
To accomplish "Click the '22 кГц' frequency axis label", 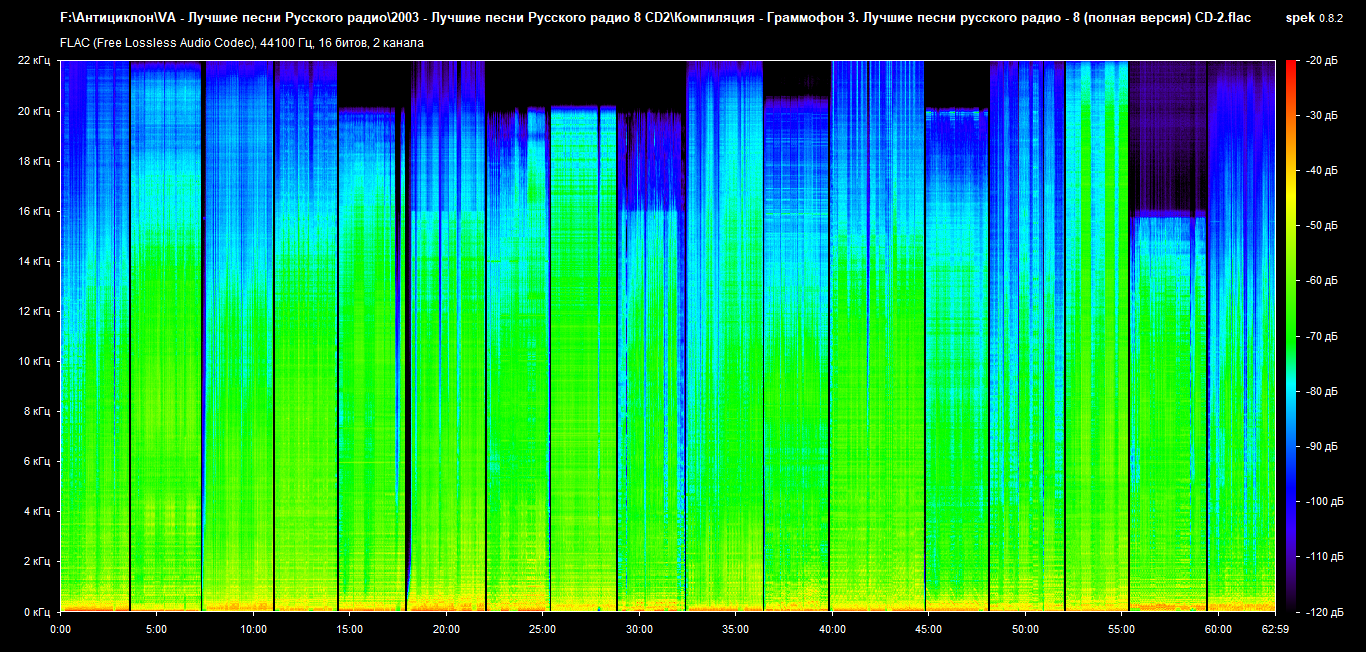I will tap(33, 61).
